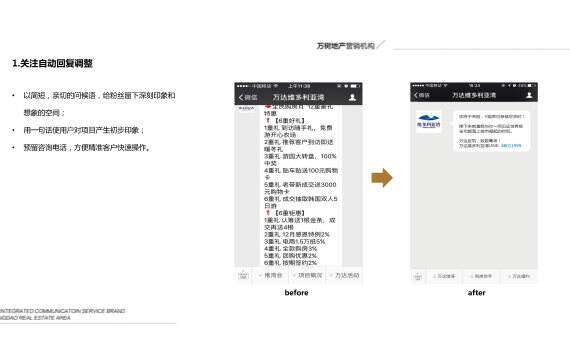Open the profile icon in before screenshot header
Screen dimensions: 570x360
click(352, 97)
